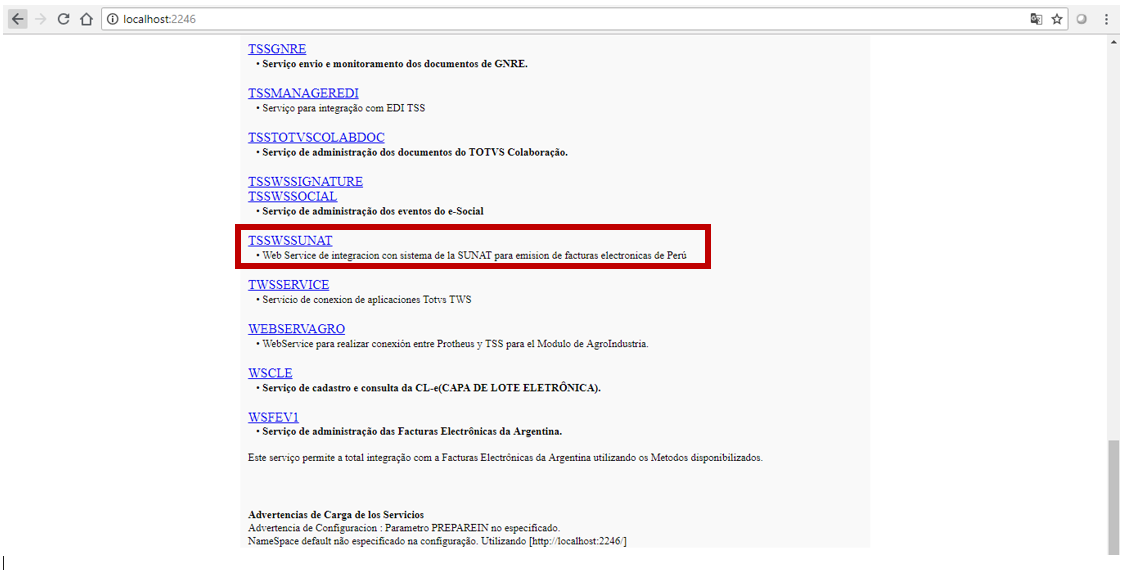Click the paragraph starting 'Este serviço permite'
Image resolution: width=1126 pixels, height=570 pixels.
(x=505, y=458)
